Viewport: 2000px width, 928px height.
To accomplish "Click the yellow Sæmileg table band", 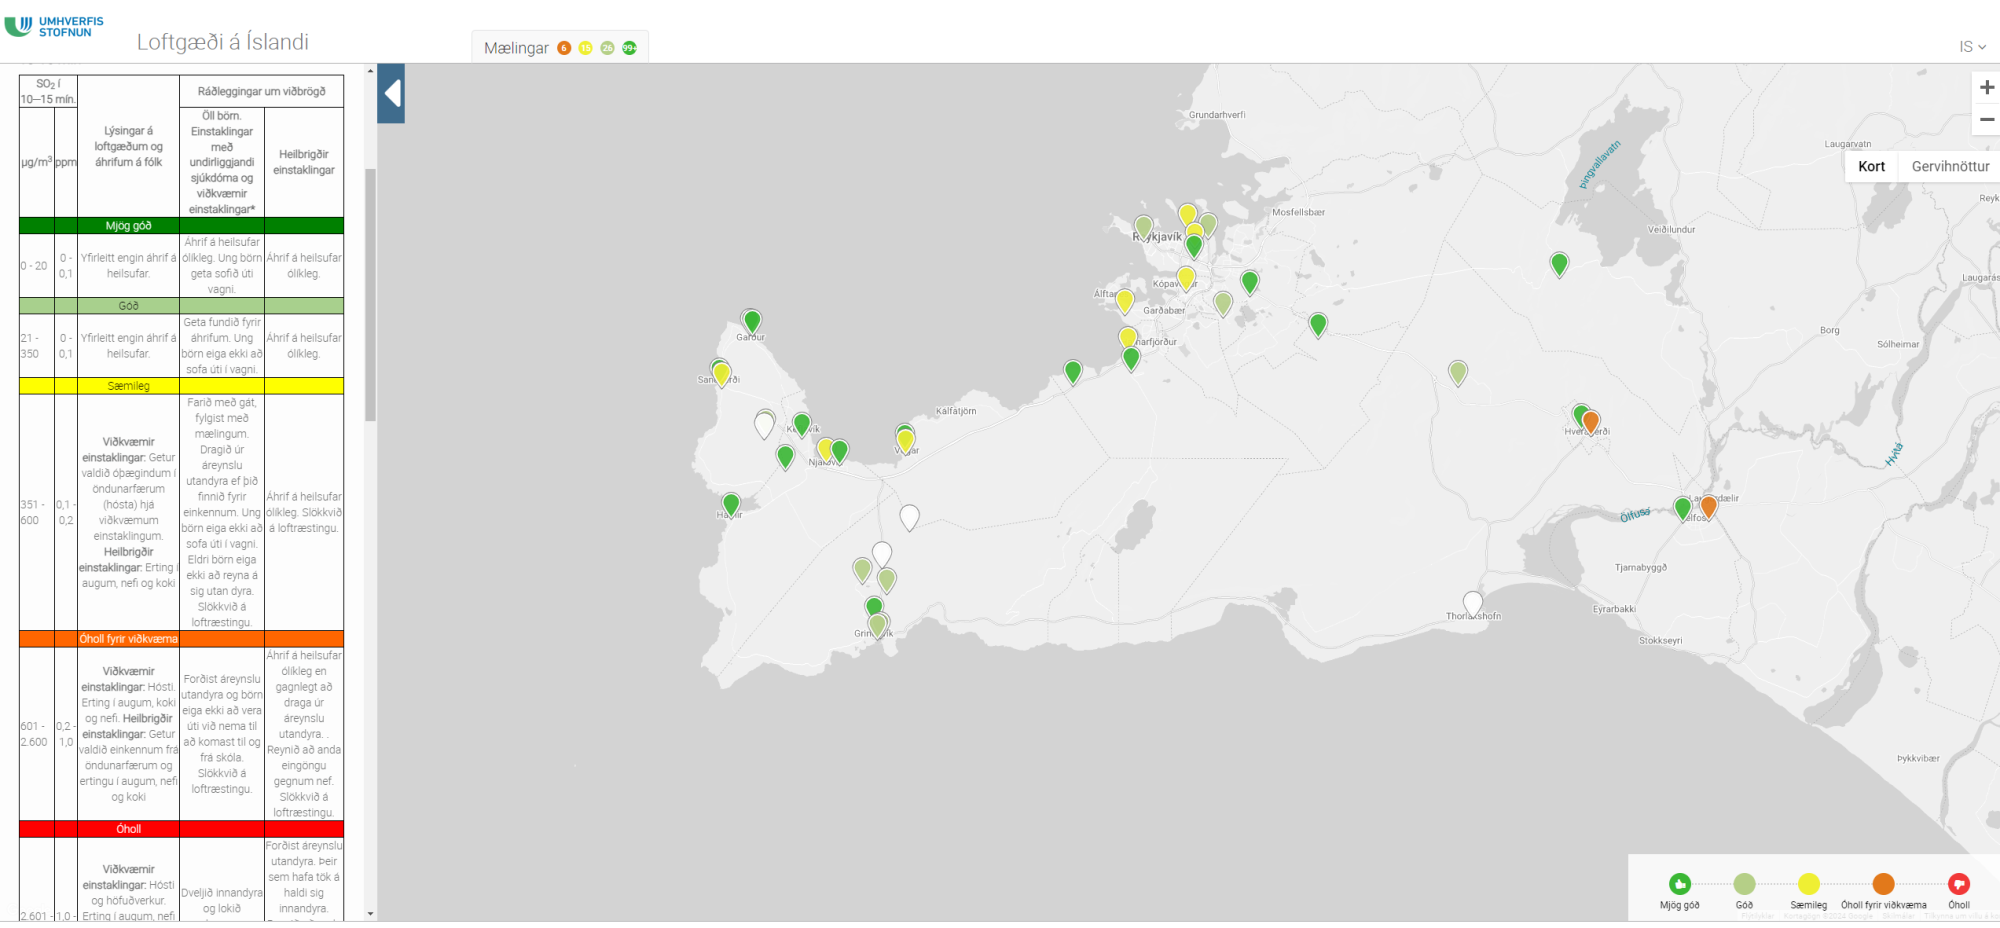I will coord(181,386).
